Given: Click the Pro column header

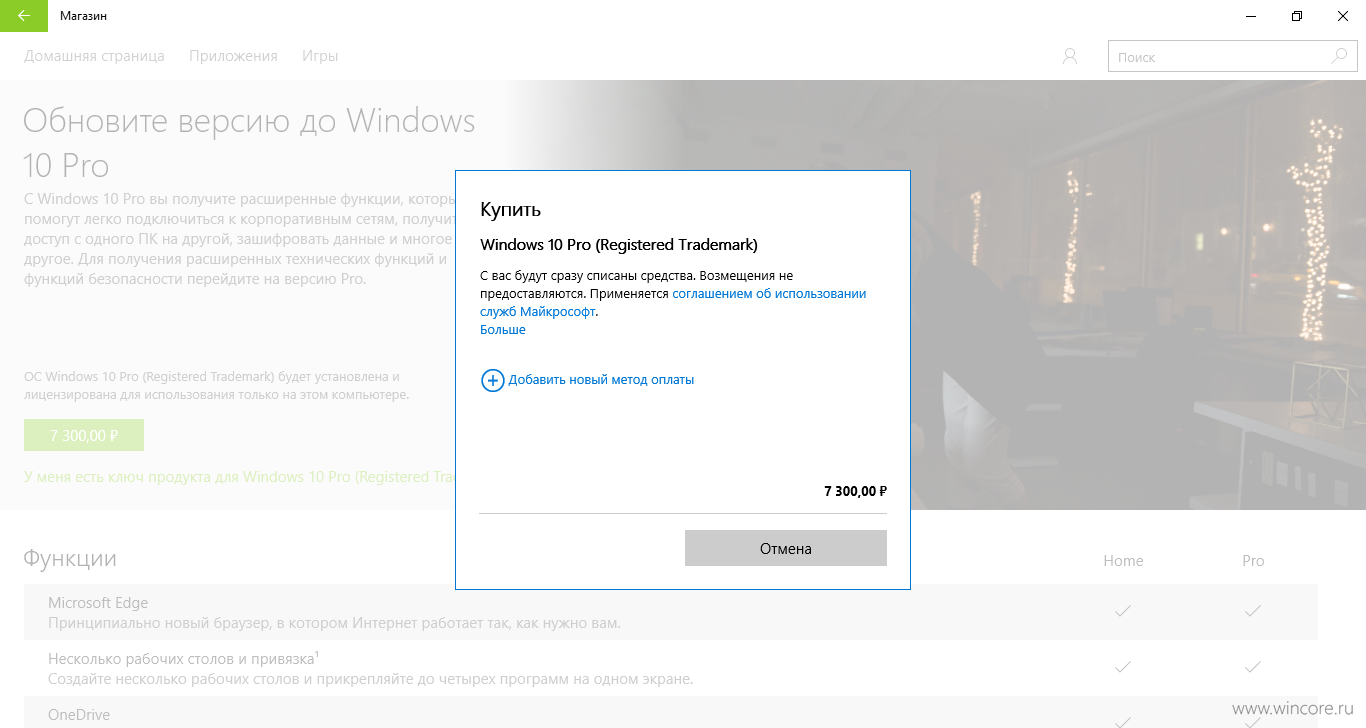Looking at the screenshot, I should point(1253,561).
